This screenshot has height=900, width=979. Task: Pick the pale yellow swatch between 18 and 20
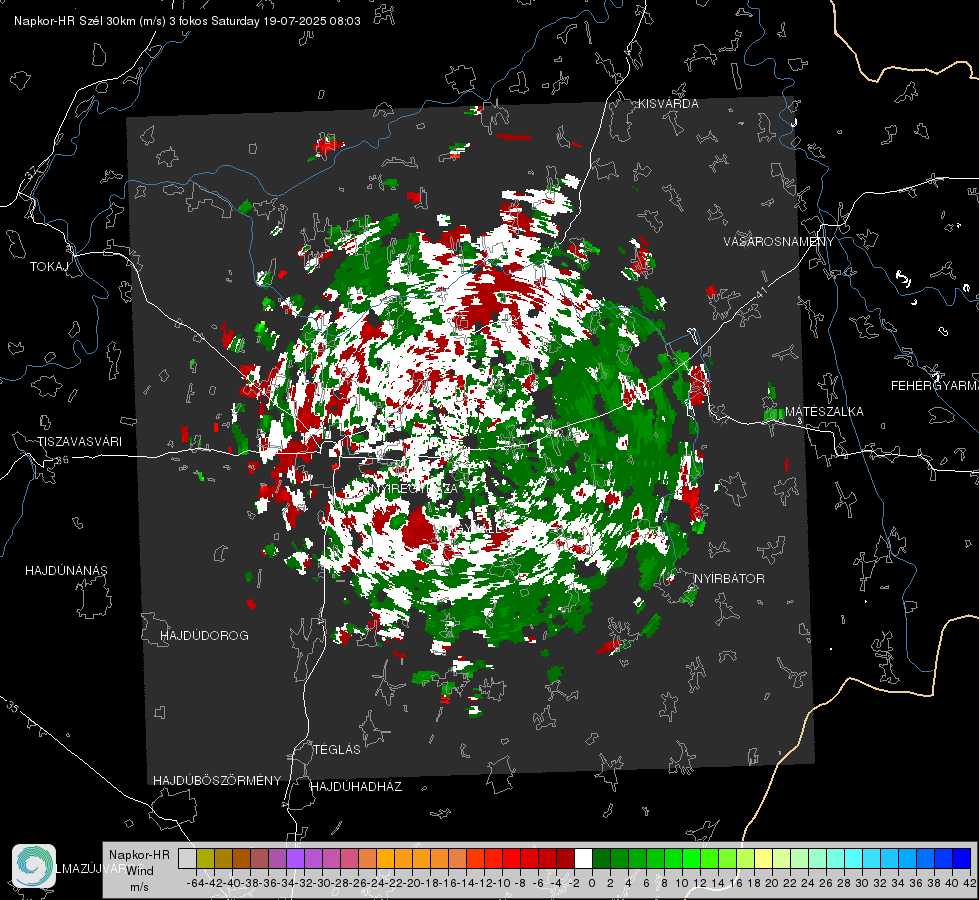click(x=763, y=858)
